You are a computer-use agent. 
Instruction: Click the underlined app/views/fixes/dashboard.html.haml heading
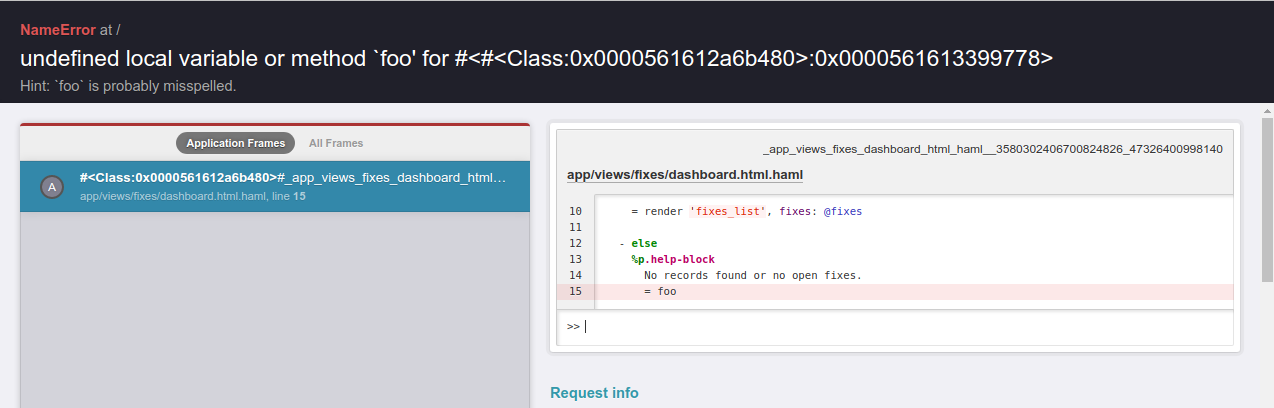[x=684, y=175]
